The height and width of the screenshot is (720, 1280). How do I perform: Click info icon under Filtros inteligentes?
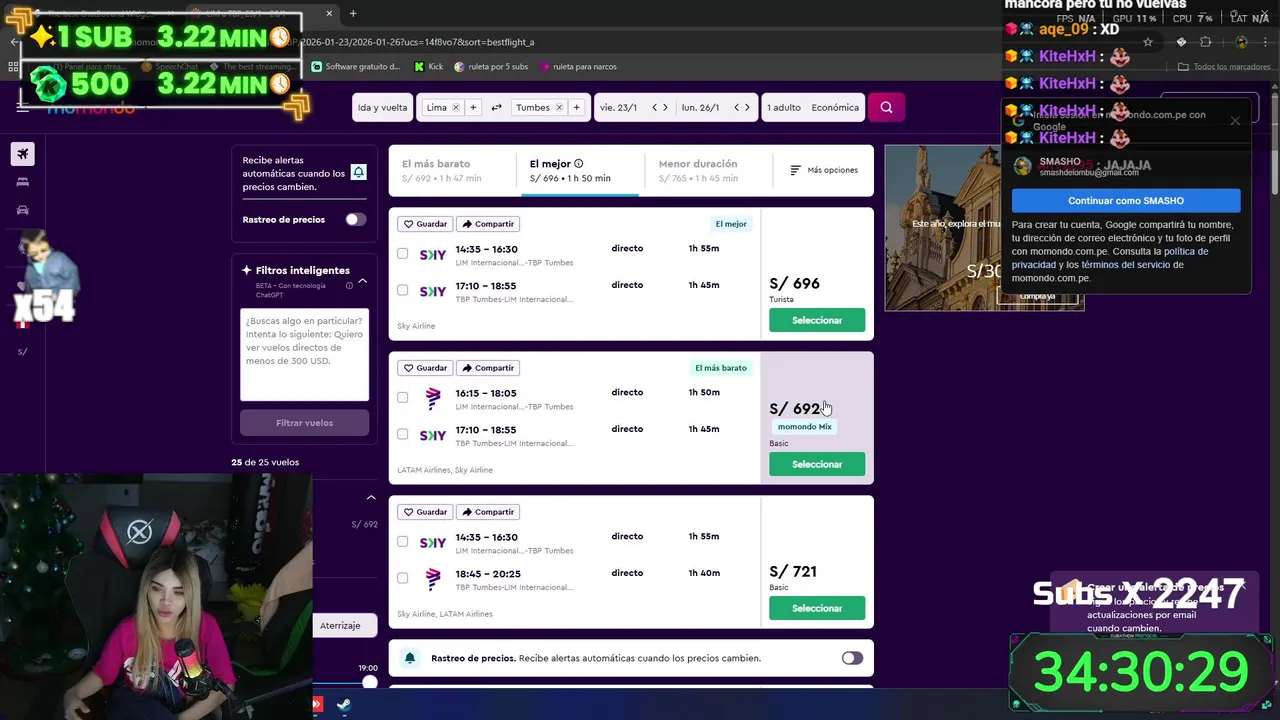349,286
